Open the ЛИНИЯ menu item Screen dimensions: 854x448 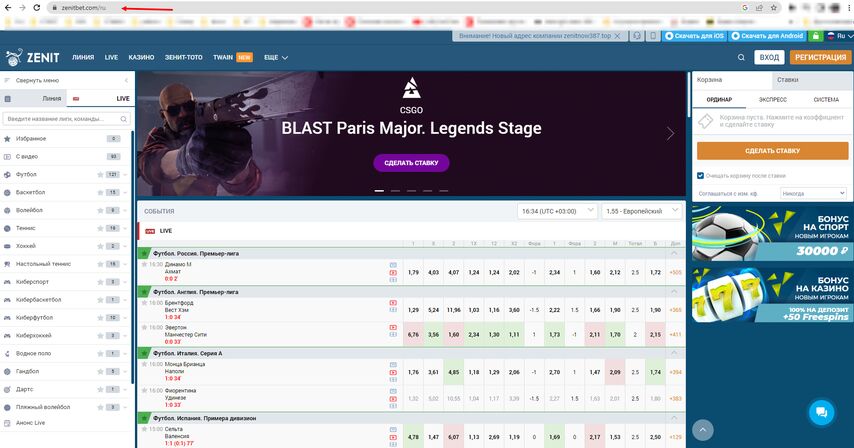[83, 57]
